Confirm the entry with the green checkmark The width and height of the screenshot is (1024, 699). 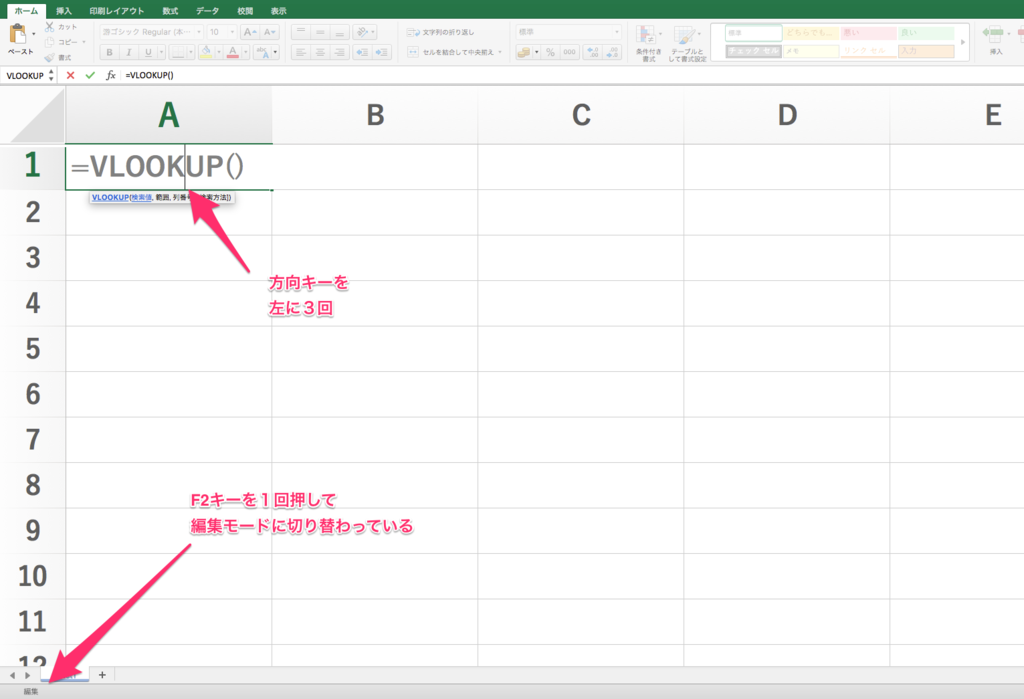click(x=90, y=74)
